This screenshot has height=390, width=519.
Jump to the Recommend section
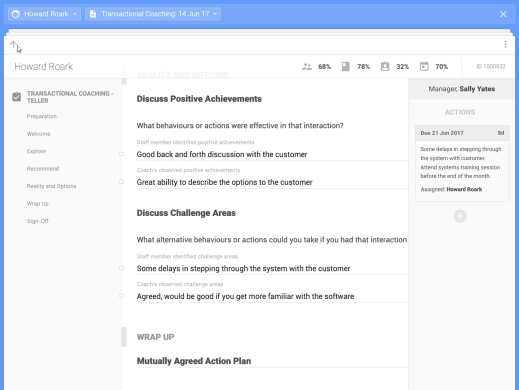(x=43, y=169)
